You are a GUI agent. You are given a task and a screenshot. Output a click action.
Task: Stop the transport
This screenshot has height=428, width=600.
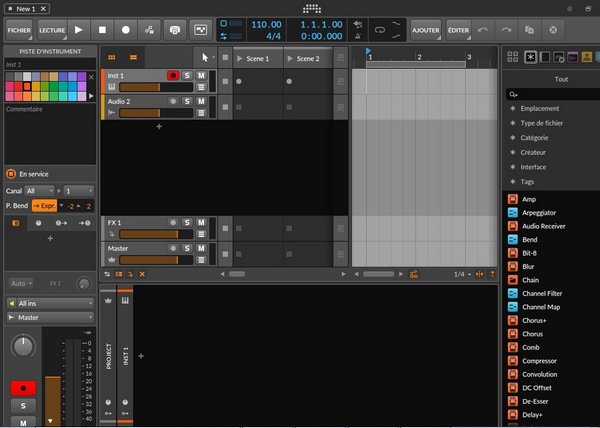pos(102,30)
